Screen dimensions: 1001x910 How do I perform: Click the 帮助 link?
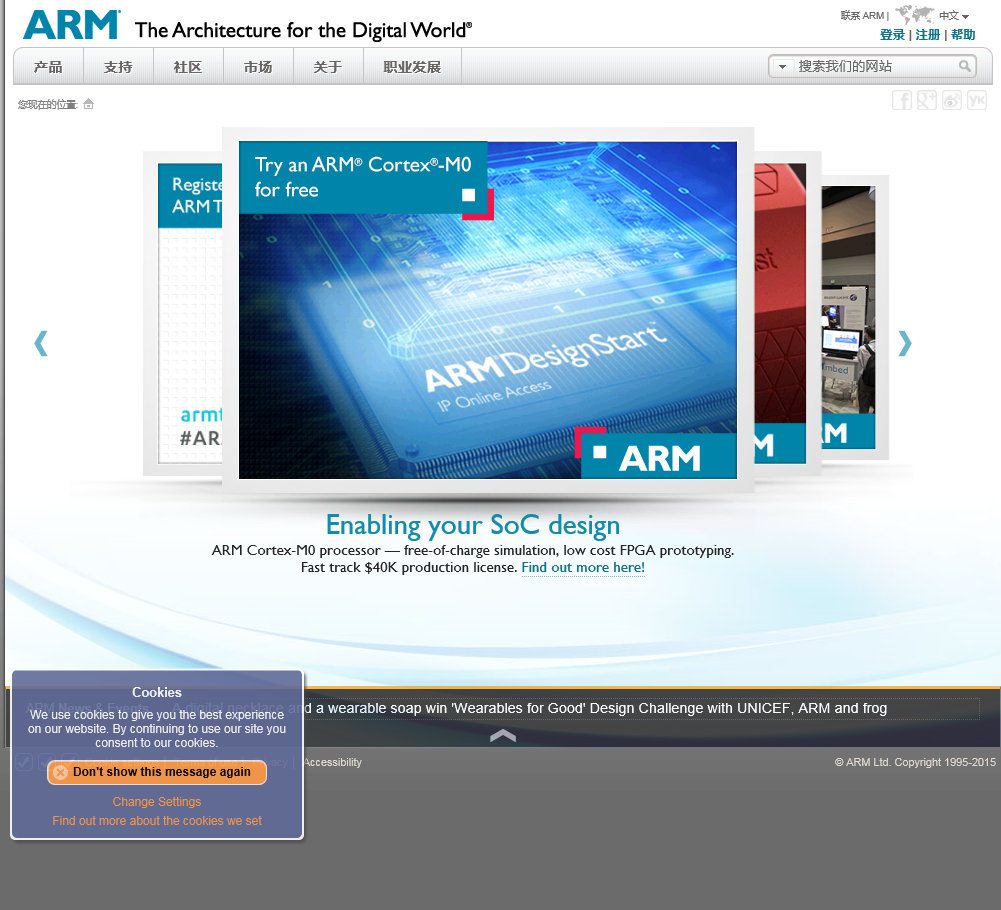(963, 34)
